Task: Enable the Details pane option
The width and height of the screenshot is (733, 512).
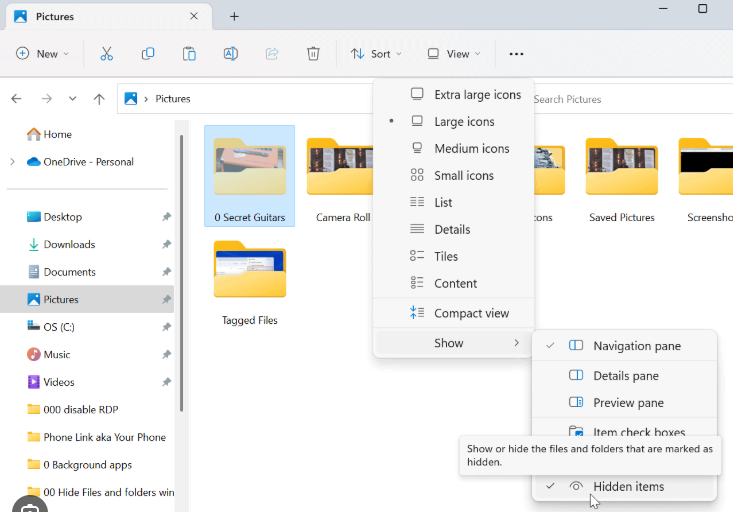Action: coord(625,376)
